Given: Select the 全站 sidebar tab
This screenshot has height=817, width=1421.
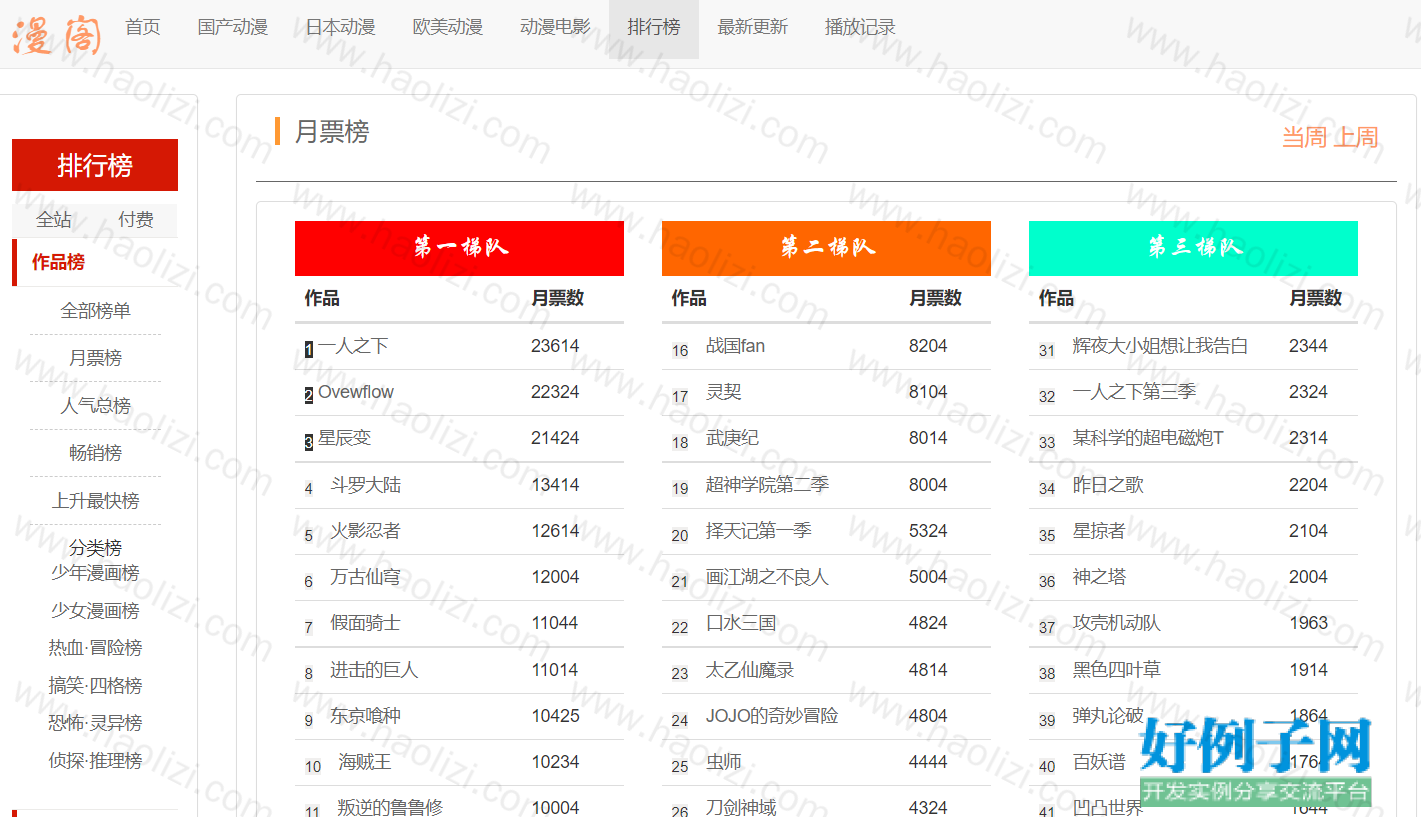Looking at the screenshot, I should (x=54, y=220).
